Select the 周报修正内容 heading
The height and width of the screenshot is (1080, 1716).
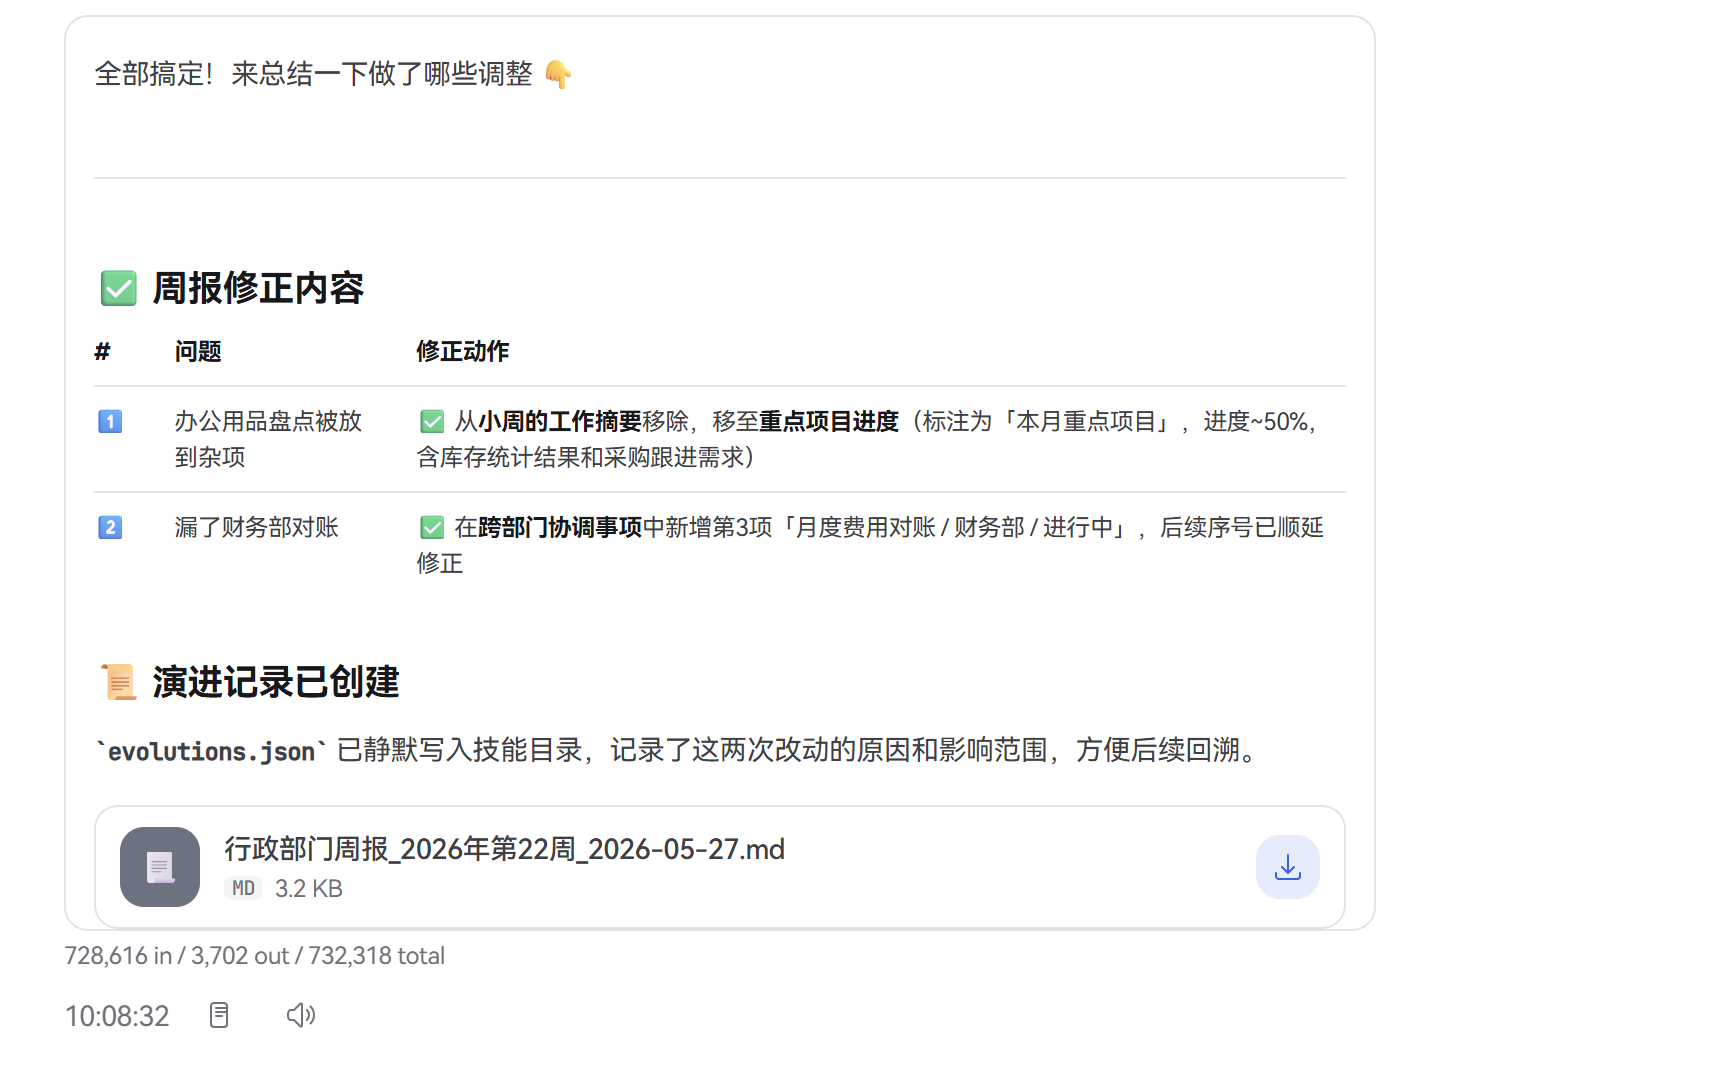(x=258, y=288)
